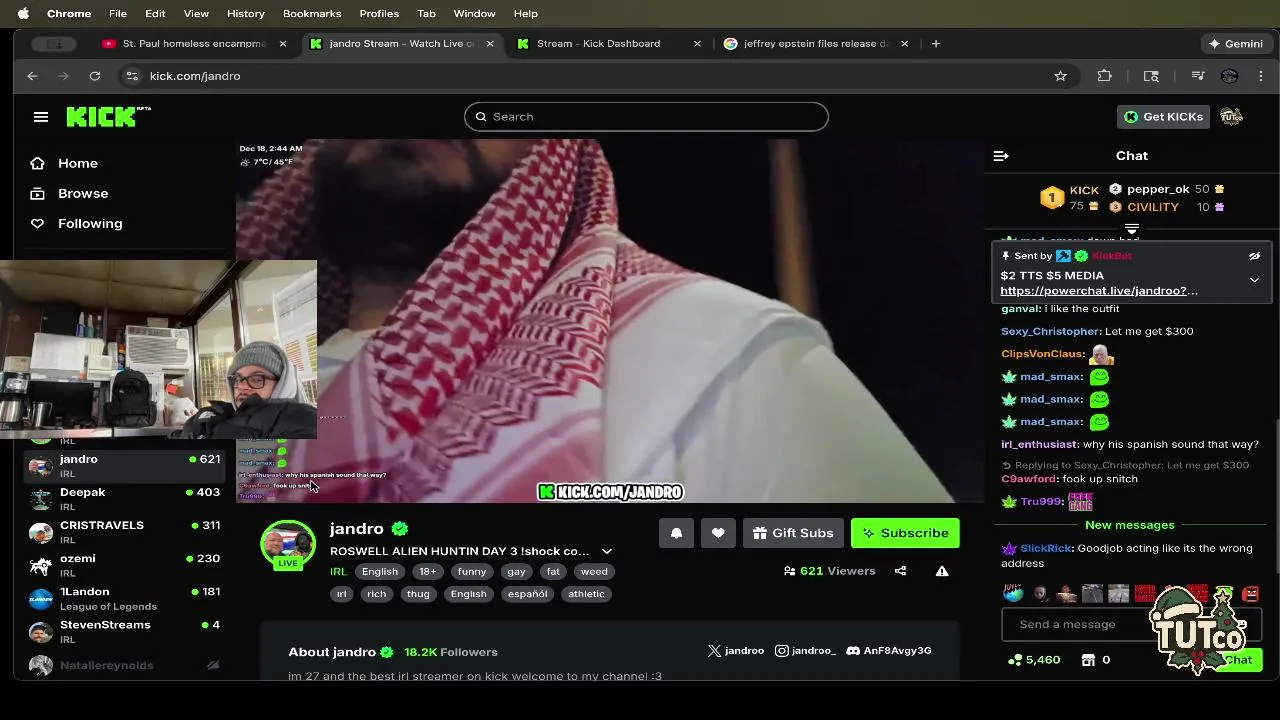Open a new Chrome tab
Viewport: 1280px width, 720px height.
[x=936, y=44]
